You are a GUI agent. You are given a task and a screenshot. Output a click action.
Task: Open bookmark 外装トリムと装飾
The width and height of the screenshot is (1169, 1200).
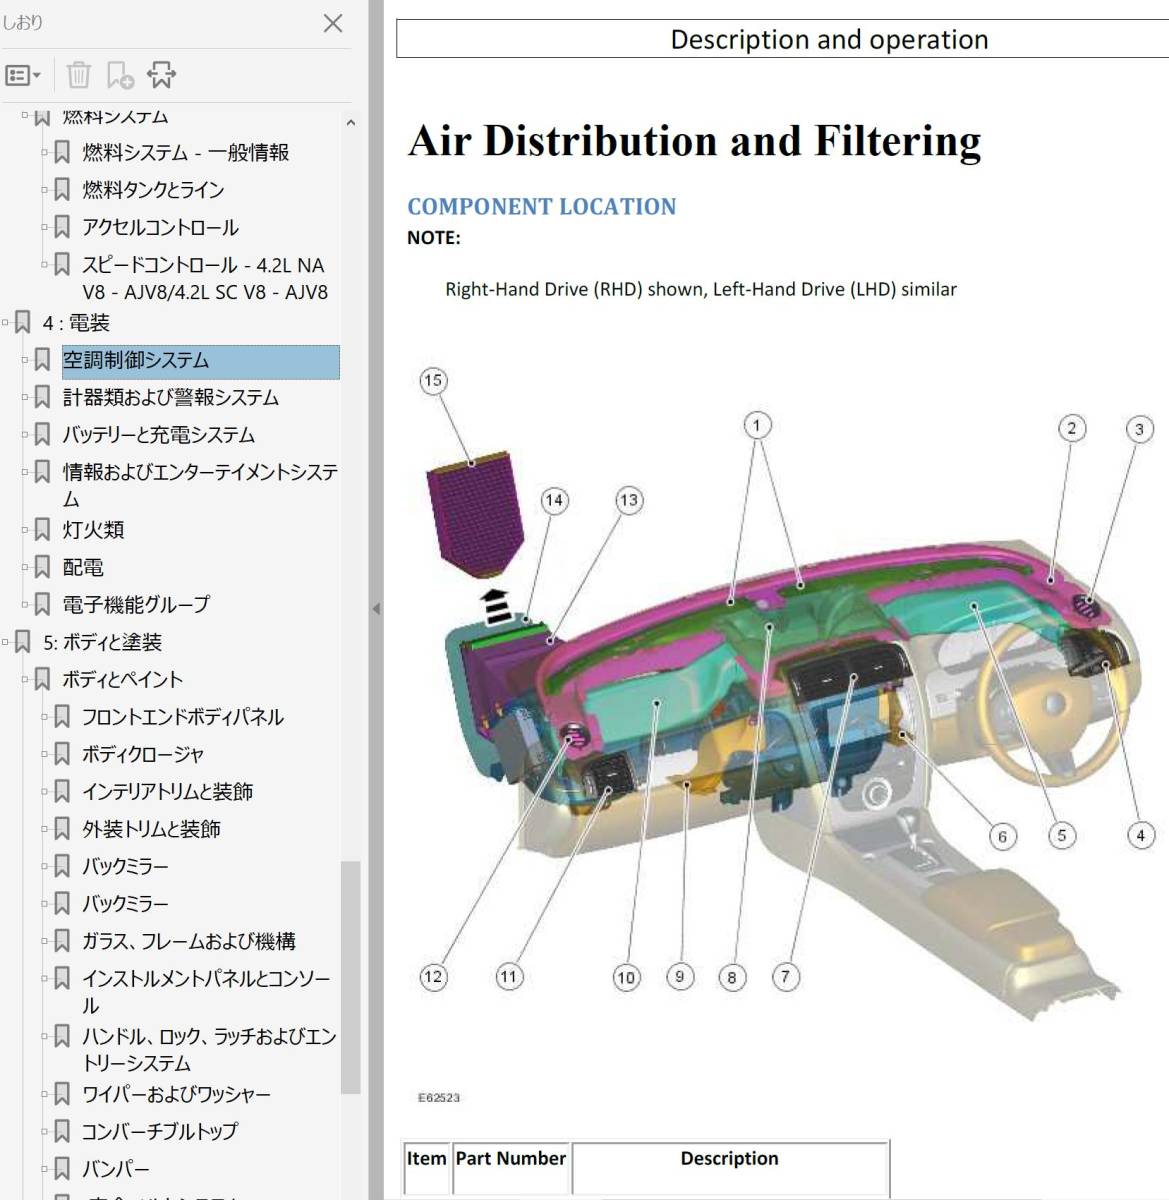pyautogui.click(x=151, y=829)
